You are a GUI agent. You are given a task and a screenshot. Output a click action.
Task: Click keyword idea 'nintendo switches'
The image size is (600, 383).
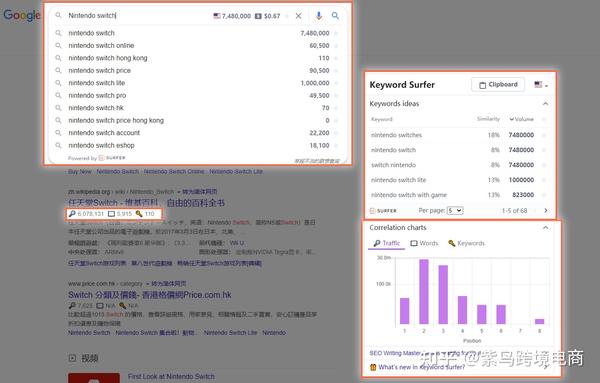pos(396,135)
